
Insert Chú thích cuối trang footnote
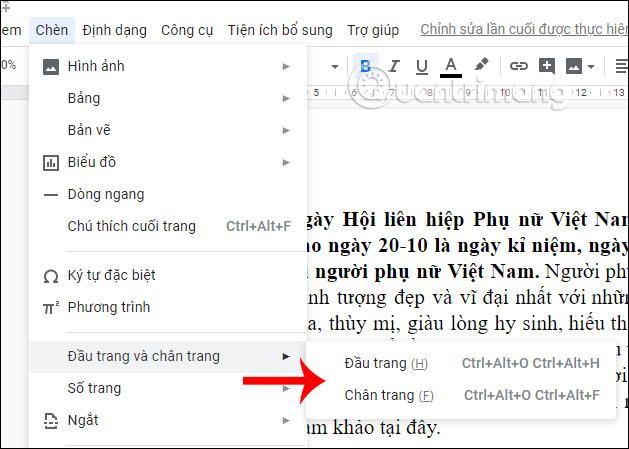tap(168, 226)
